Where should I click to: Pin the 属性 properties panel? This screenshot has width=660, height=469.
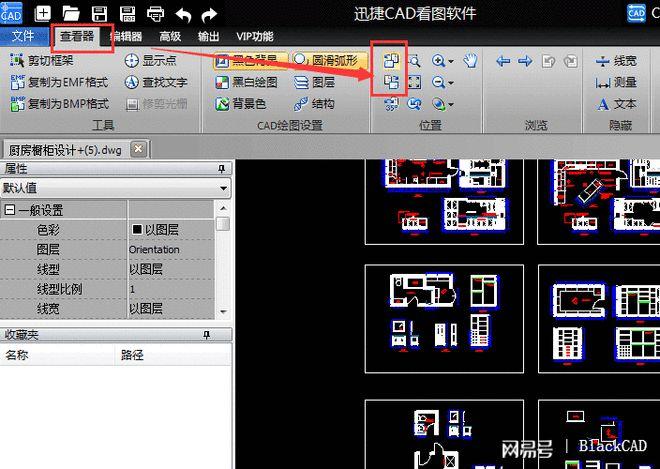pos(222,169)
